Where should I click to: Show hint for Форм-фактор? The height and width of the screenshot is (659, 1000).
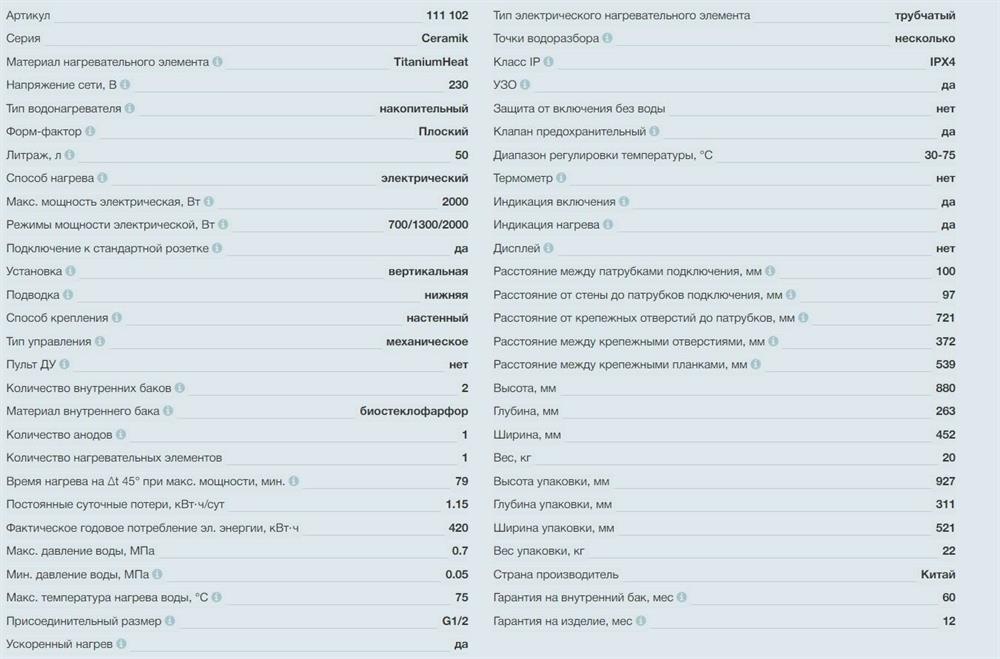click(x=91, y=132)
